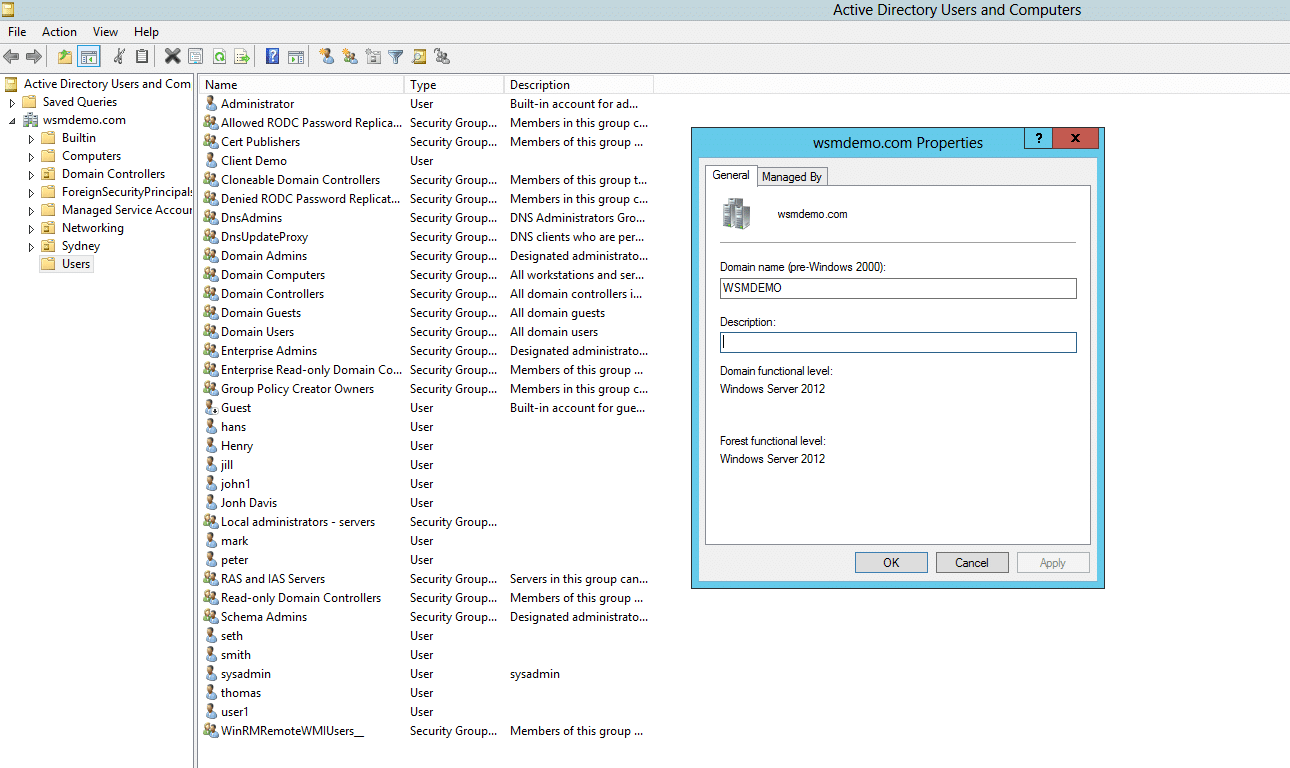This screenshot has height=768, width=1290.
Task: Click the domain servers icon in Properties dialog
Action: tap(737, 213)
